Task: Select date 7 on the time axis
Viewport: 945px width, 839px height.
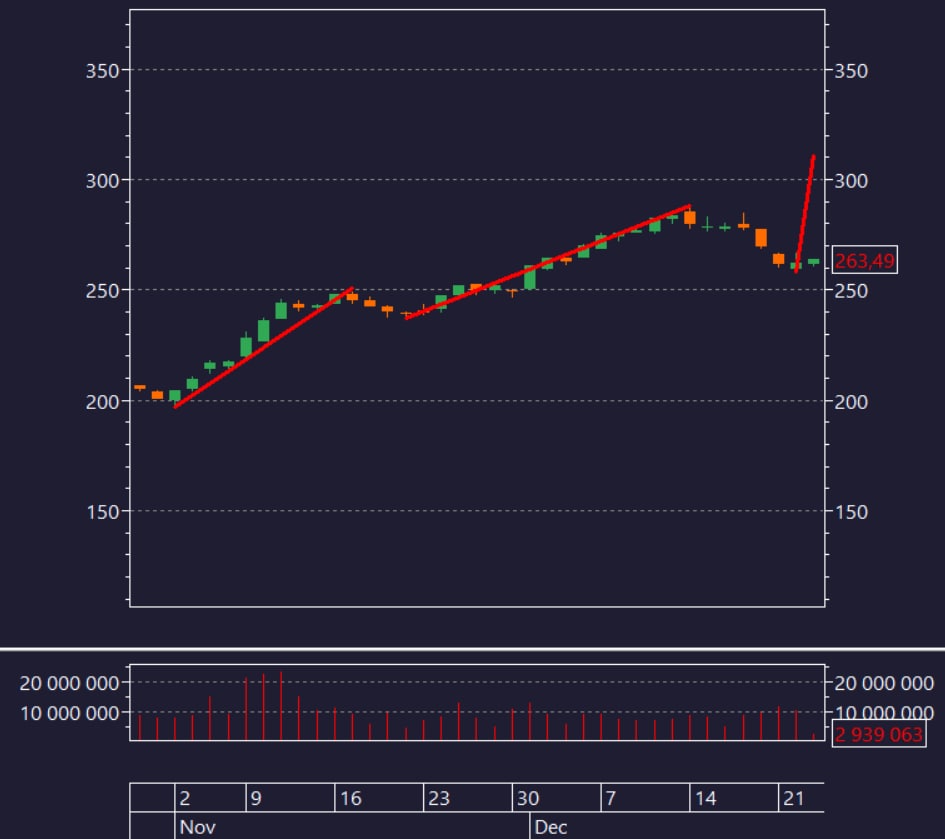Action: coord(611,798)
